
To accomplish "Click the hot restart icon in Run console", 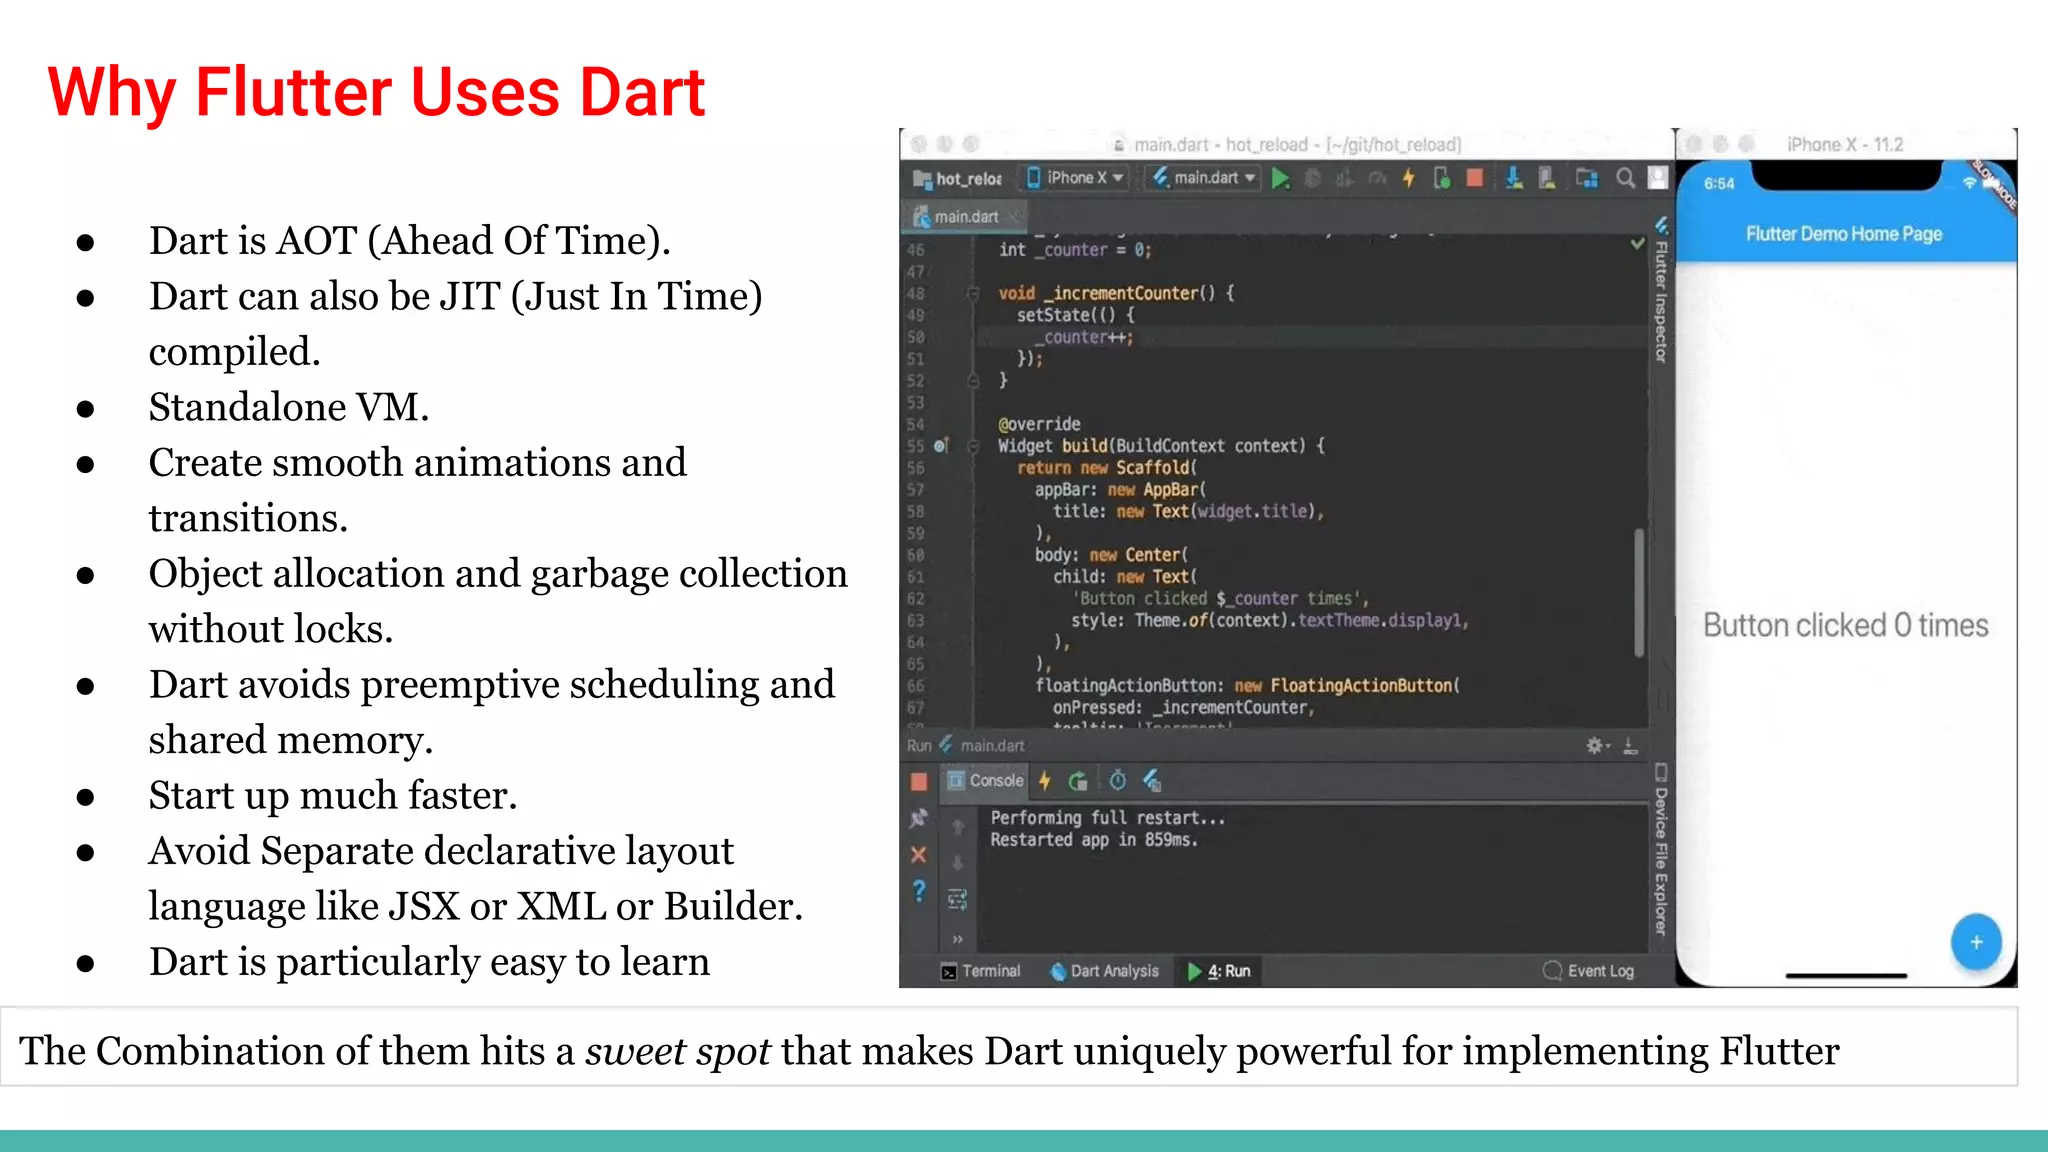I will point(1078,781).
